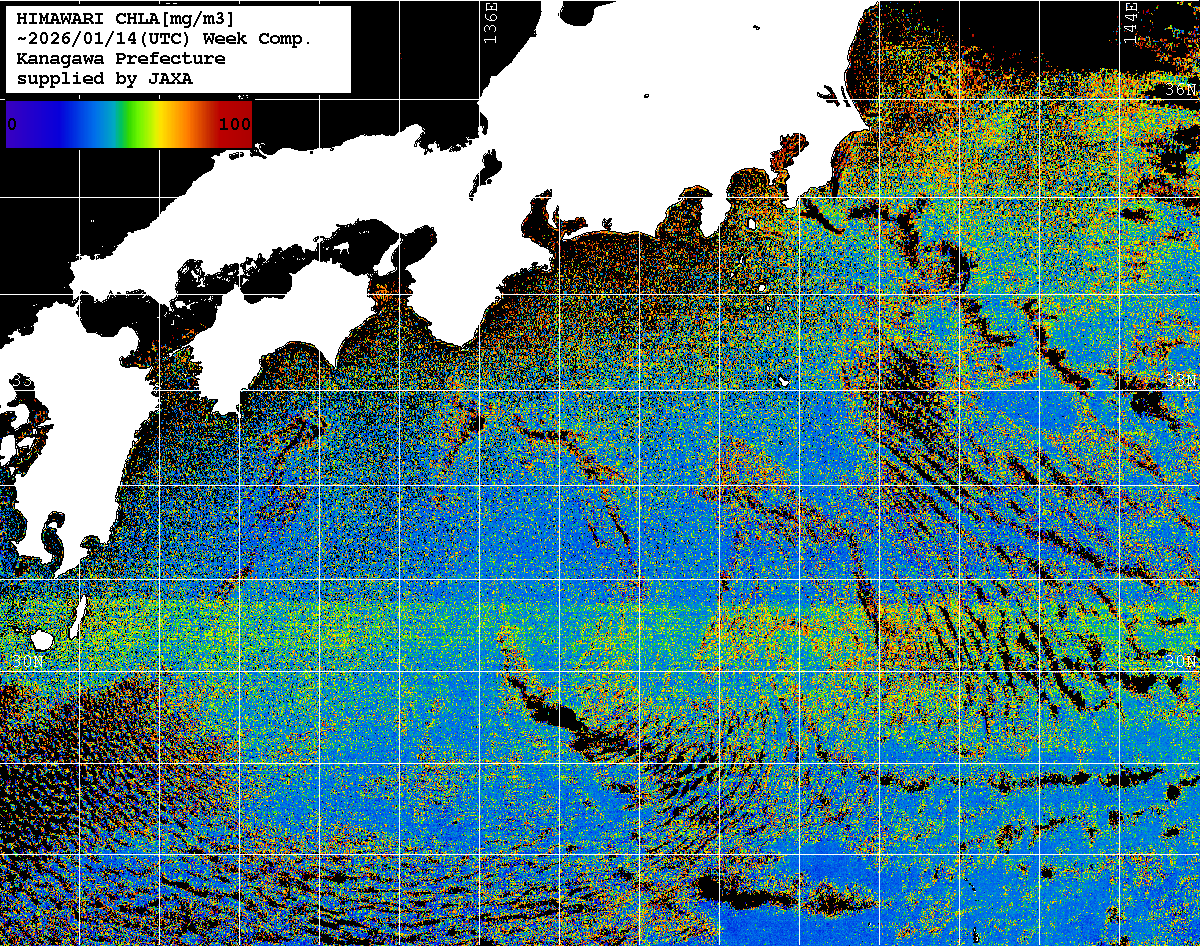Click the 100 label on the color scale

point(235,125)
